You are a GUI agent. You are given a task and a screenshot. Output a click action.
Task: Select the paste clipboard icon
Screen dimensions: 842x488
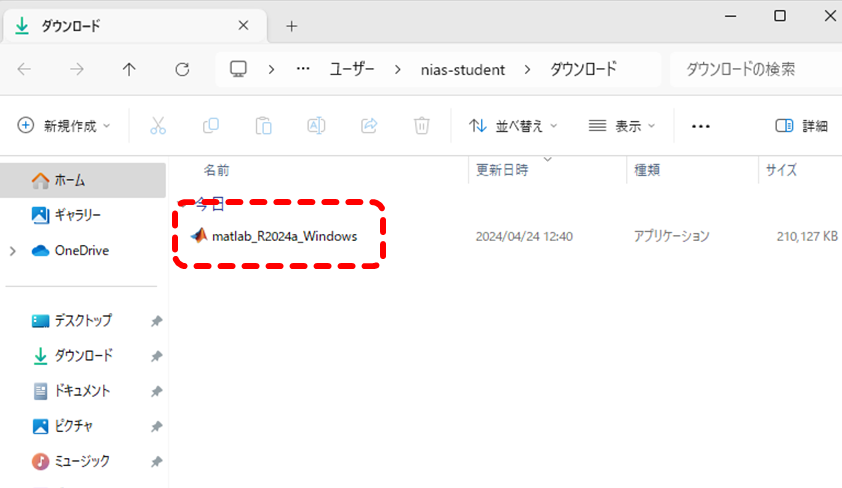tap(263, 126)
